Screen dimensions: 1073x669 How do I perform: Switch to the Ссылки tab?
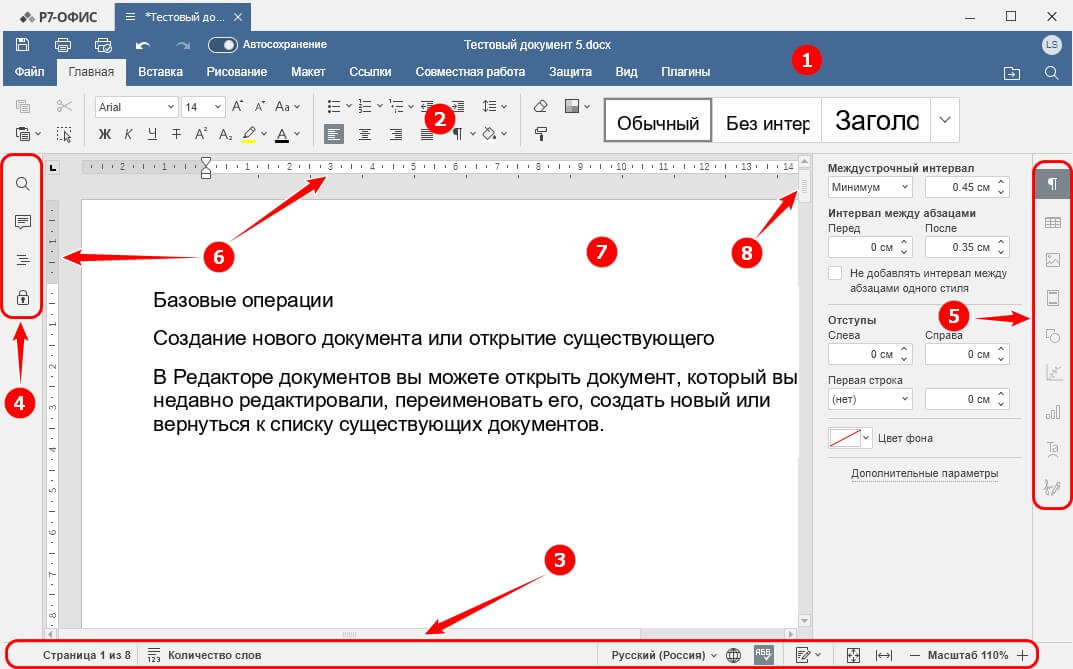point(370,72)
